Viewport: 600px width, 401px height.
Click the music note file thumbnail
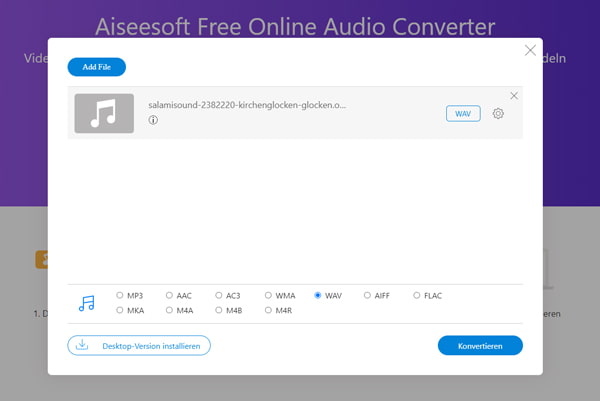click(104, 113)
